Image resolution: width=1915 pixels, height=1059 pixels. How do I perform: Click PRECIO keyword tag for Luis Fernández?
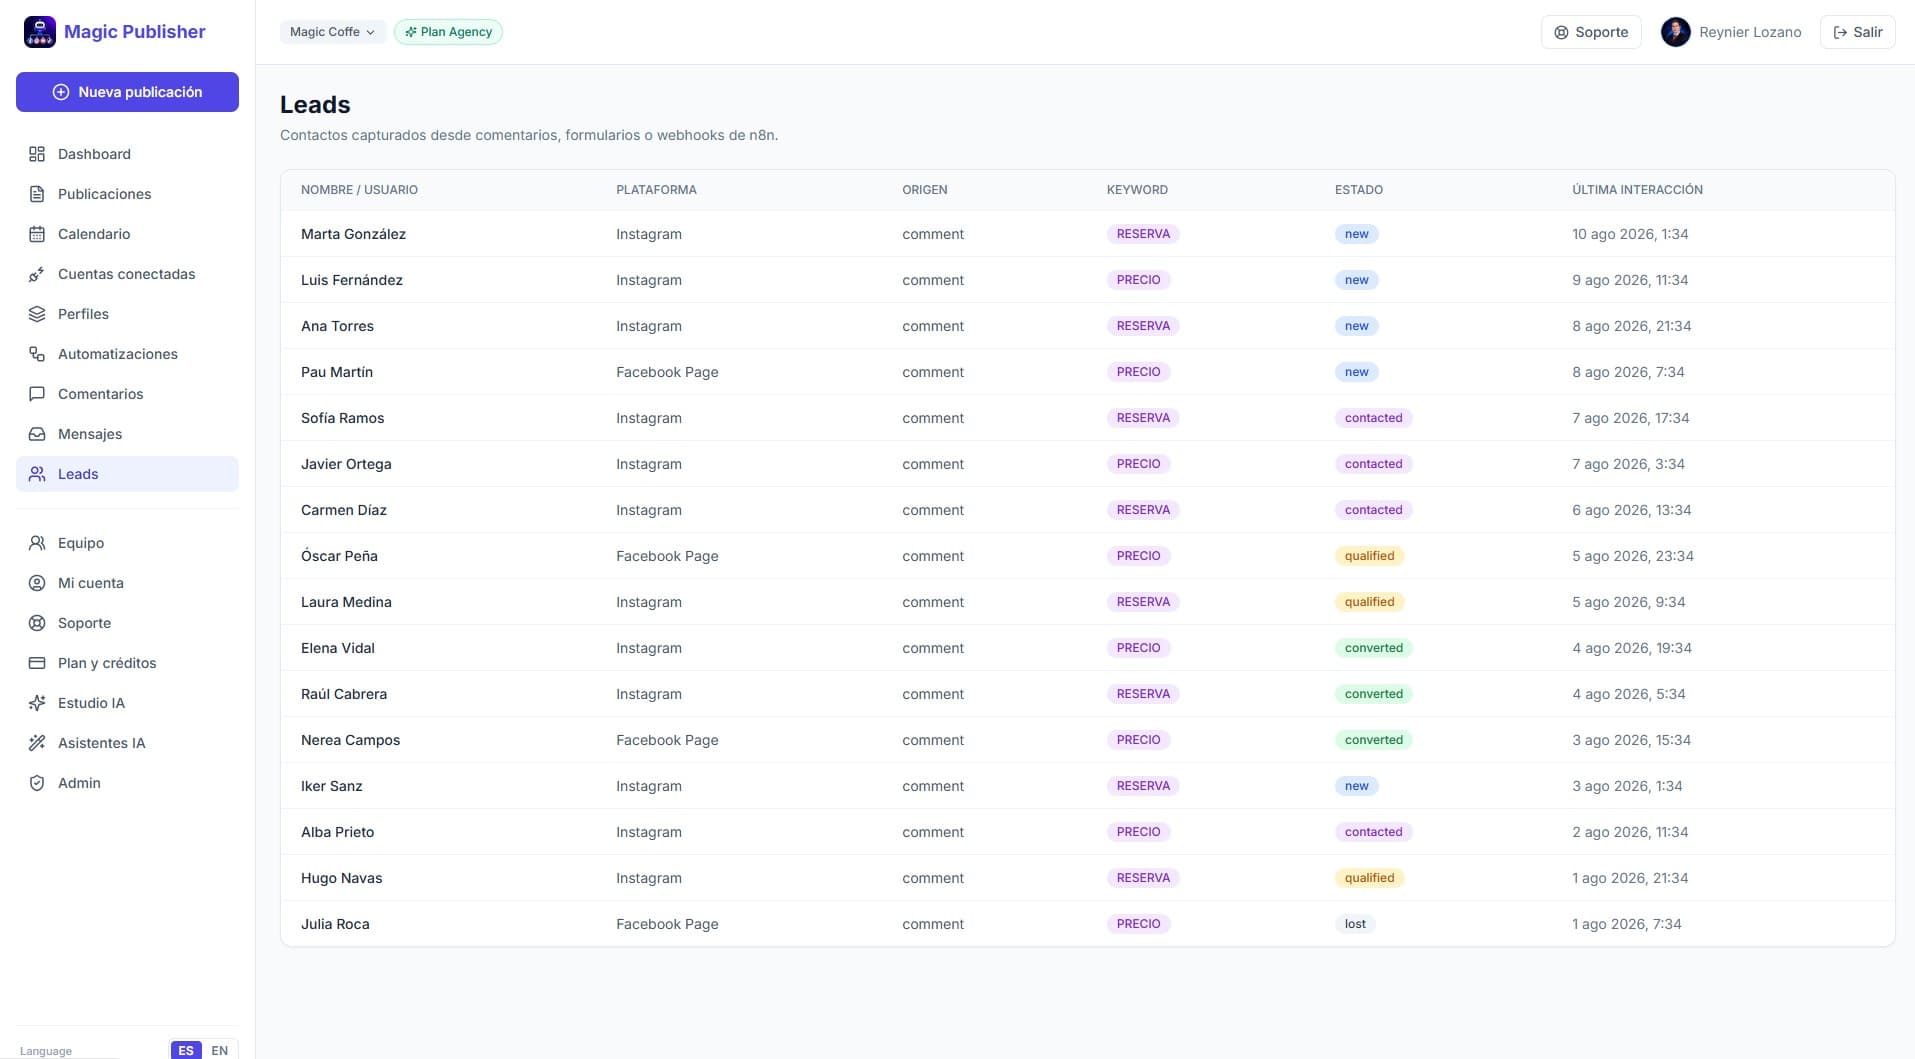pyautogui.click(x=1138, y=280)
